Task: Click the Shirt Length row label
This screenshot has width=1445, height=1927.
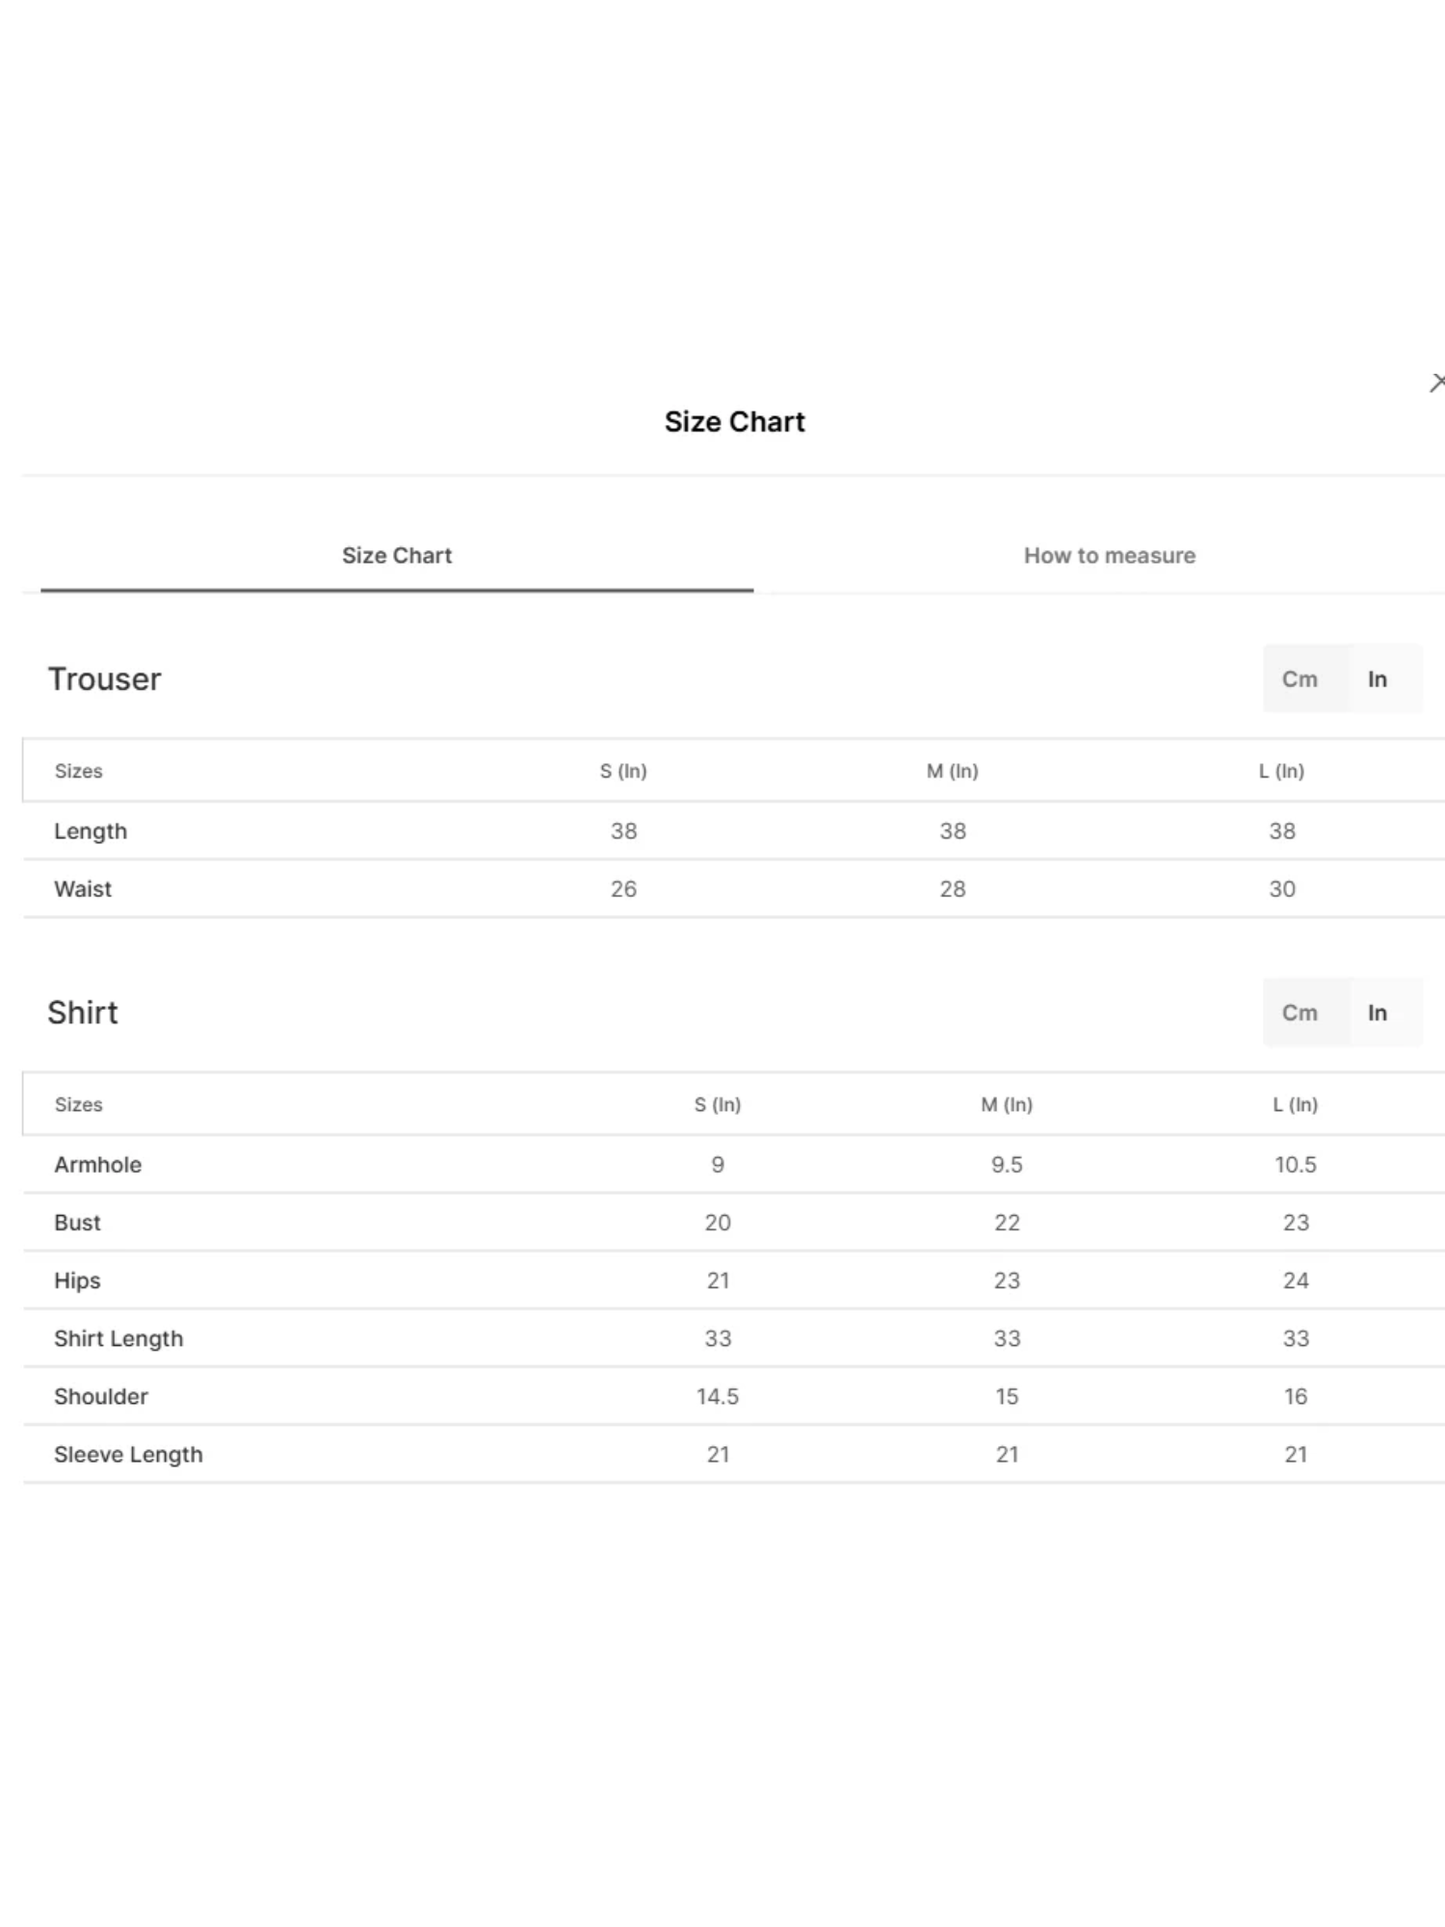Action: pyautogui.click(x=118, y=1339)
